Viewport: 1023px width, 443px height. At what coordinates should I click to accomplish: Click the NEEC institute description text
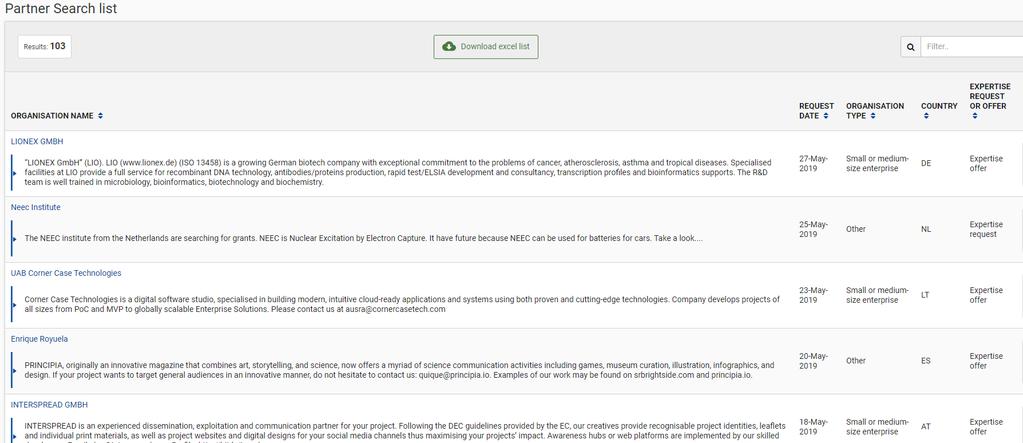pyautogui.click(x=363, y=239)
